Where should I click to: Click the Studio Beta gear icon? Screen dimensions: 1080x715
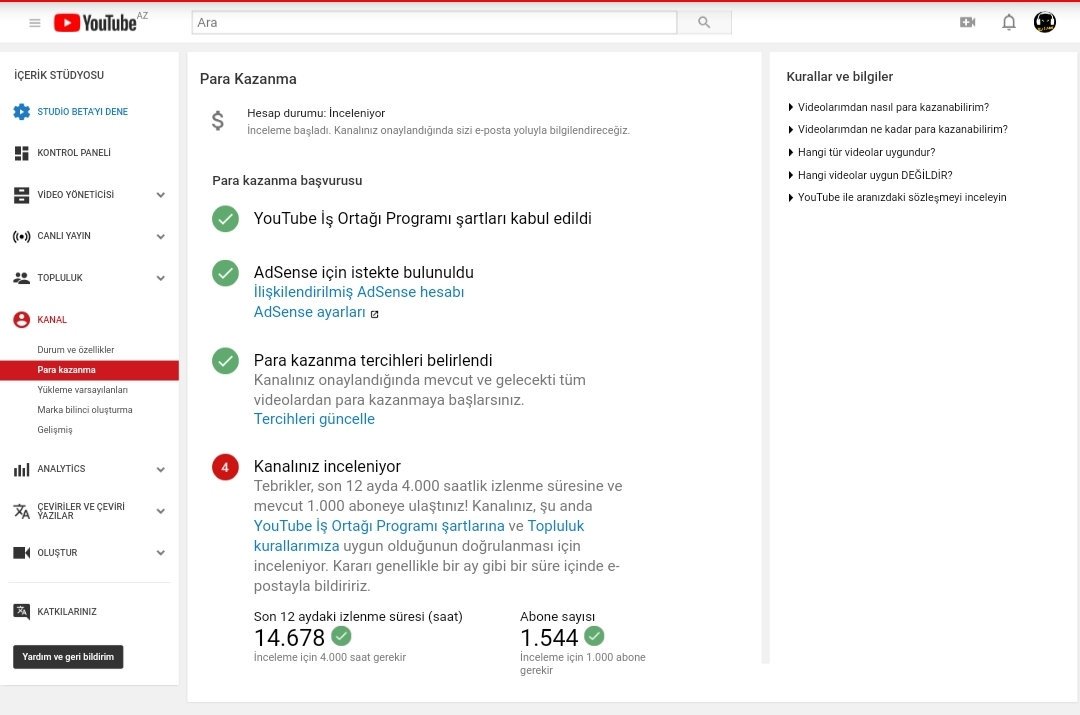[21, 111]
